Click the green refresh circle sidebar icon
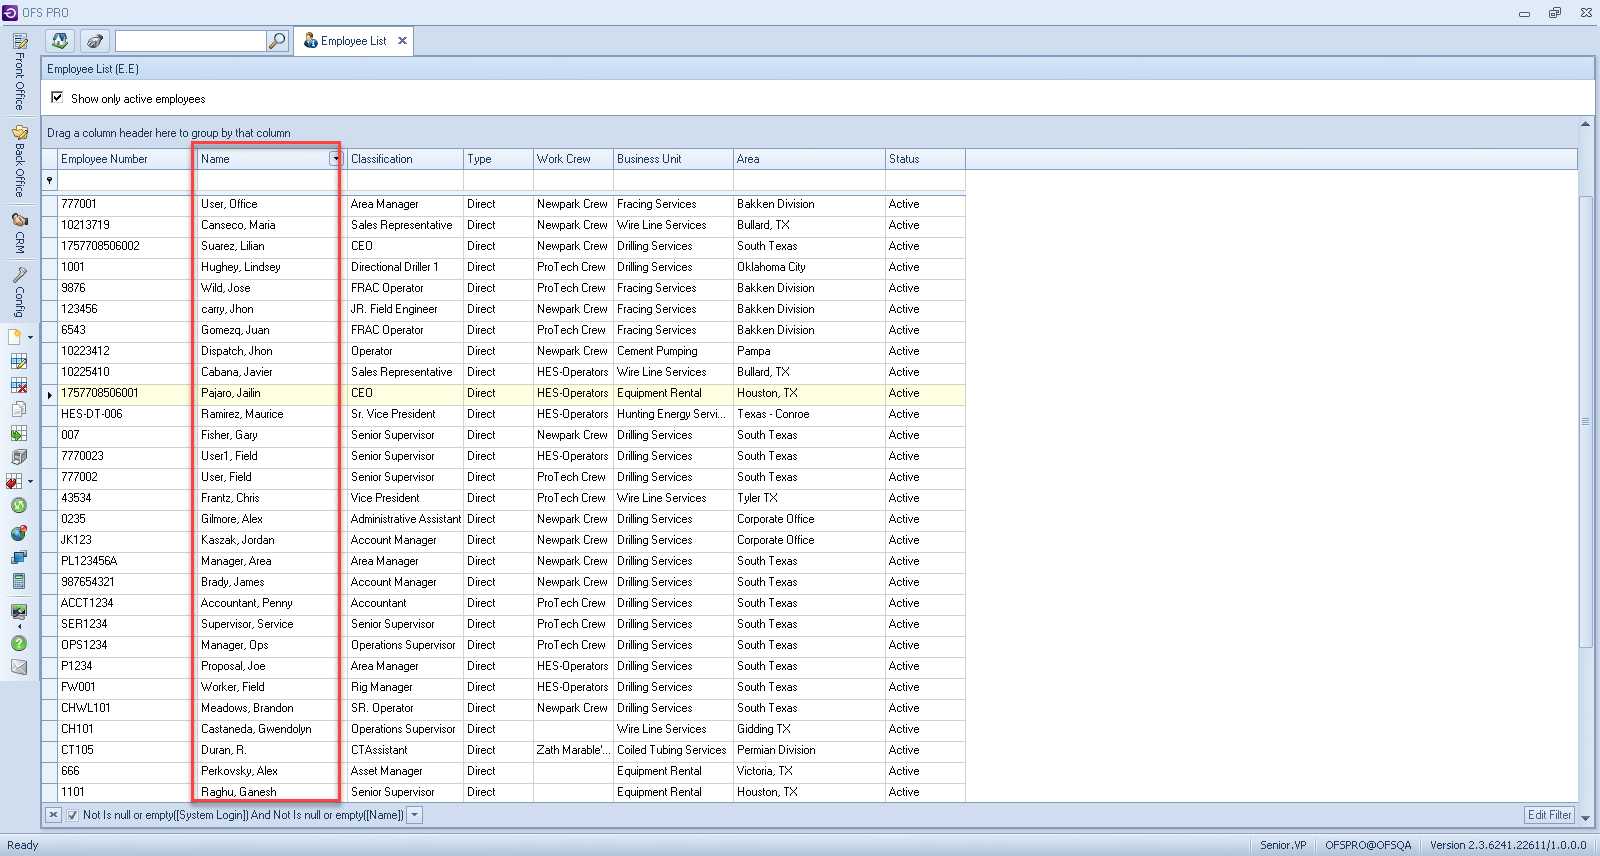 click(19, 506)
